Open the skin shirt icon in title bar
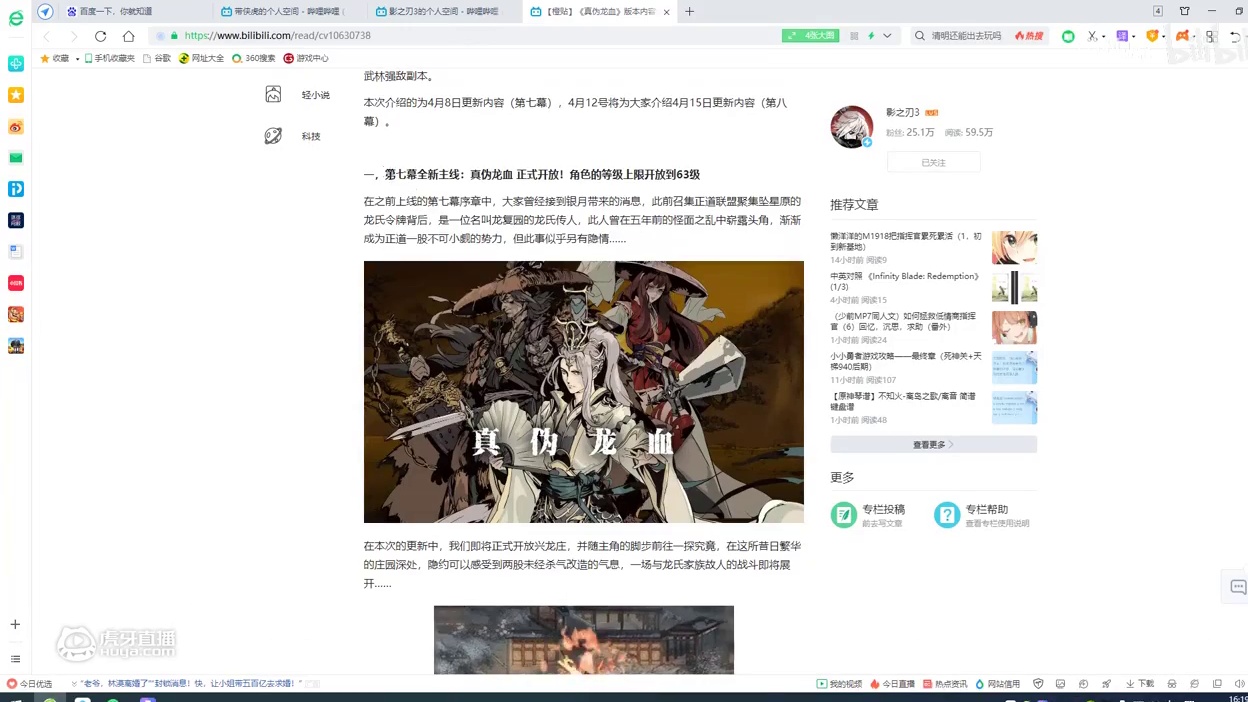This screenshot has height=702, width=1248. tap(1185, 12)
